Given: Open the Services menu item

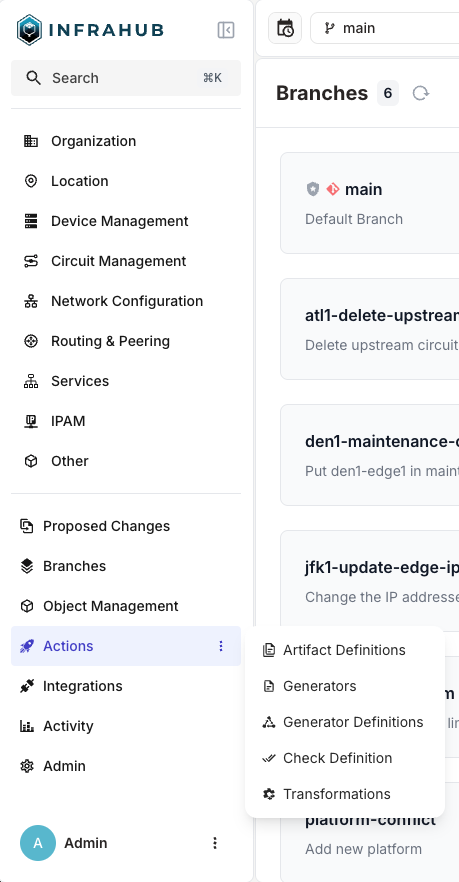Looking at the screenshot, I should [x=126, y=381].
